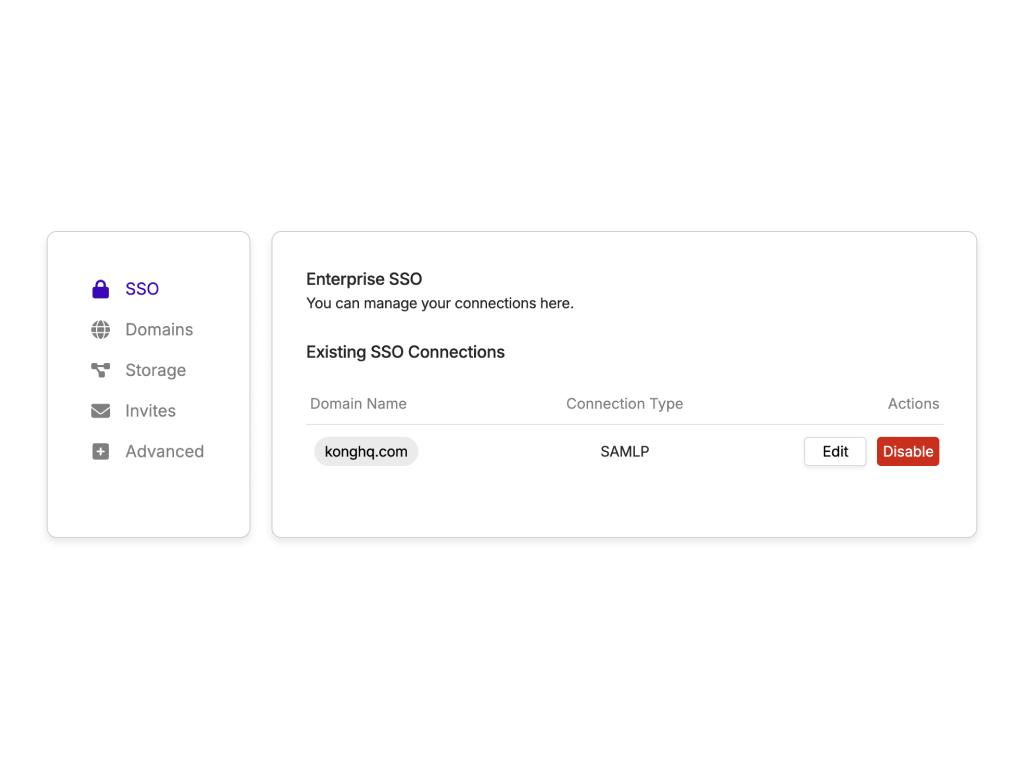This screenshot has width=1024, height=770.
Task: Select the Storage sidebar label
Action: coord(155,370)
